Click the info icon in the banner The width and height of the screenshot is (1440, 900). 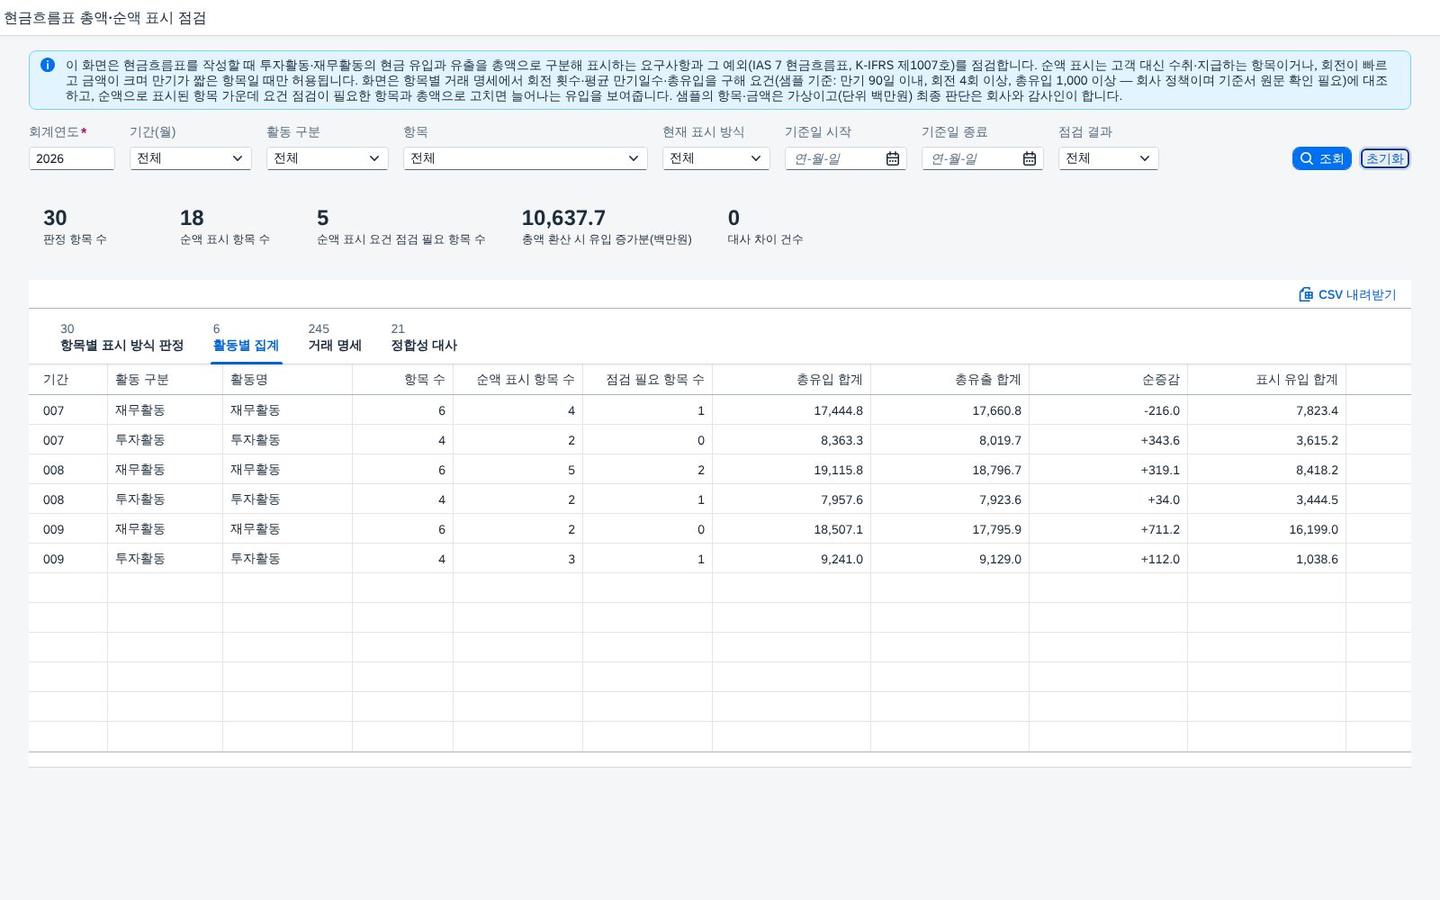[x=47, y=65]
